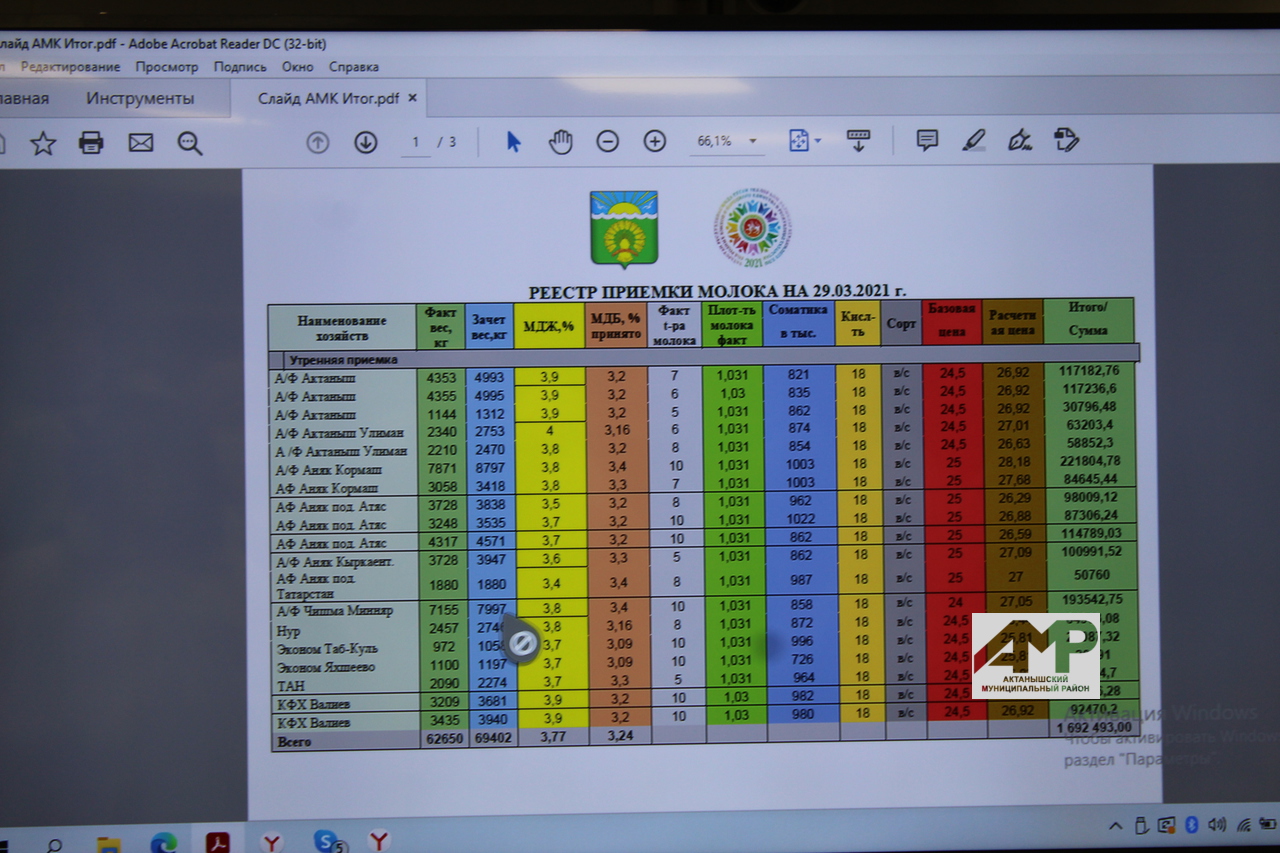The image size is (1280, 853).
Task: Zoom out with minus button
Action: 607,141
